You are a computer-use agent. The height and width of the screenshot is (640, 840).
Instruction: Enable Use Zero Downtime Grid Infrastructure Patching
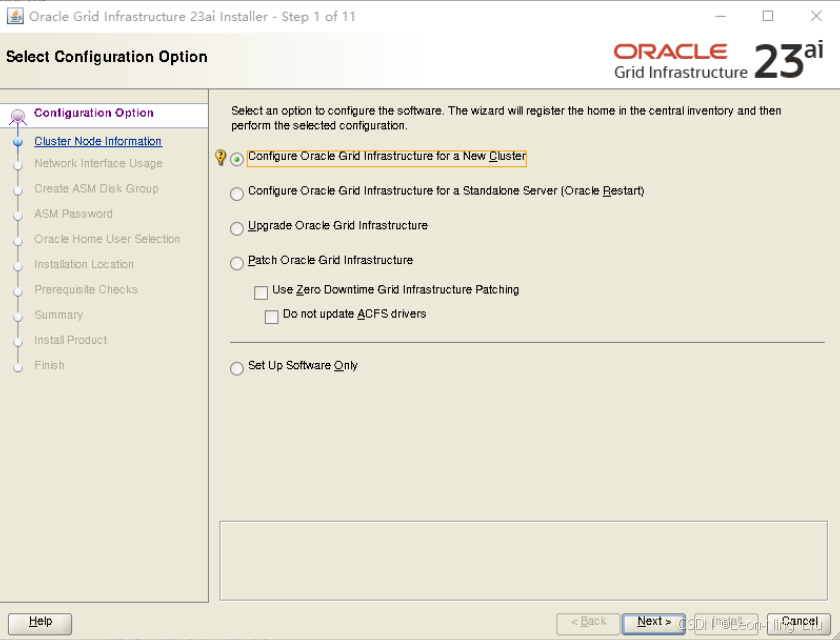(x=261, y=292)
